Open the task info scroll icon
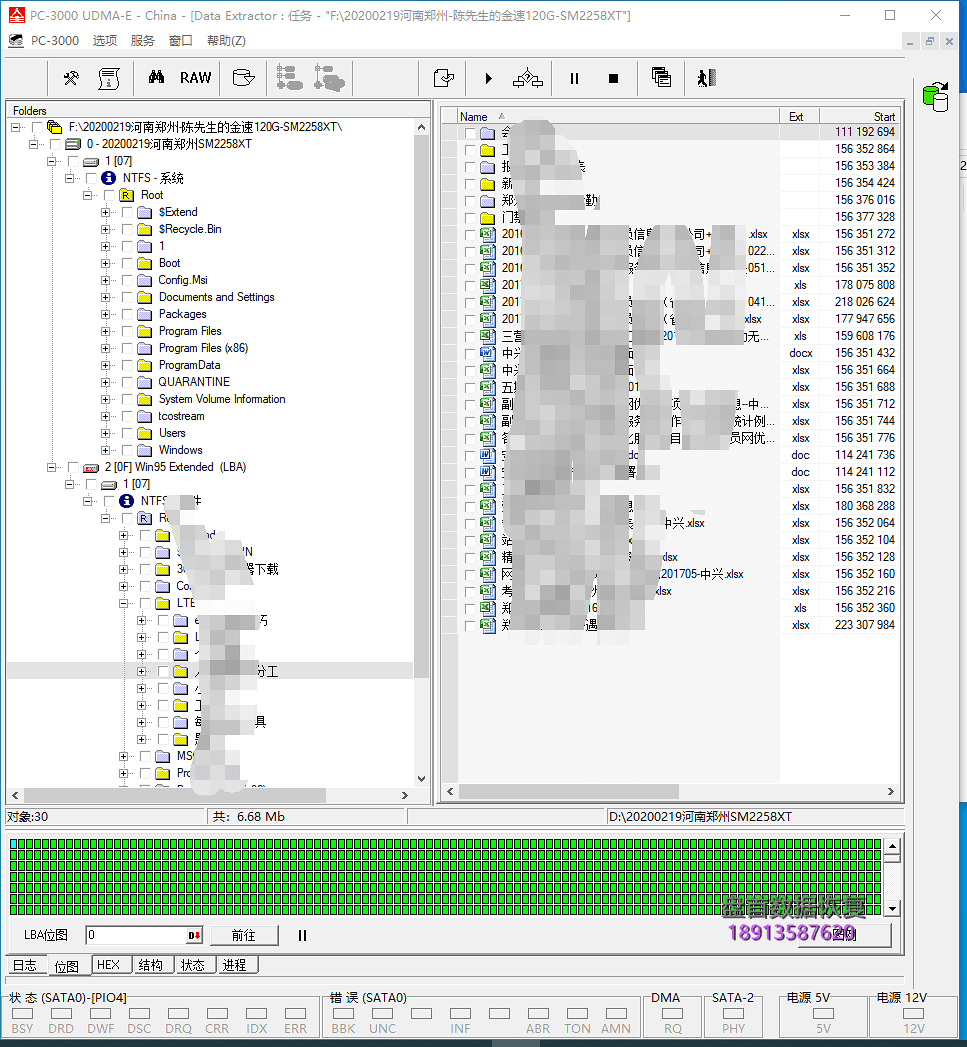 click(109, 78)
